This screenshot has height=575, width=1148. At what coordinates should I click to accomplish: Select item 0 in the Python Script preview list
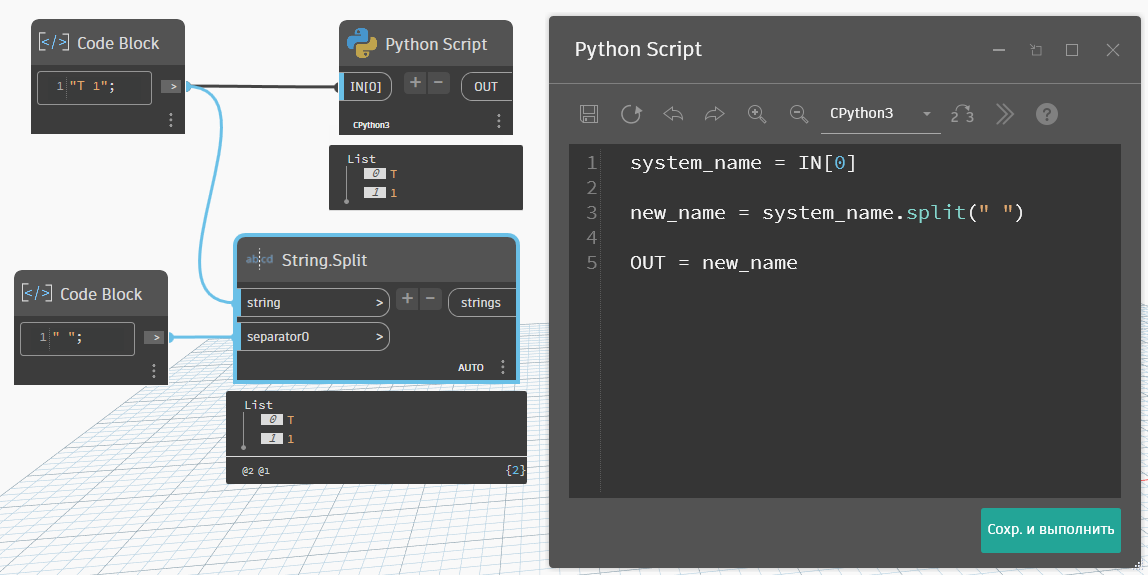[381, 174]
